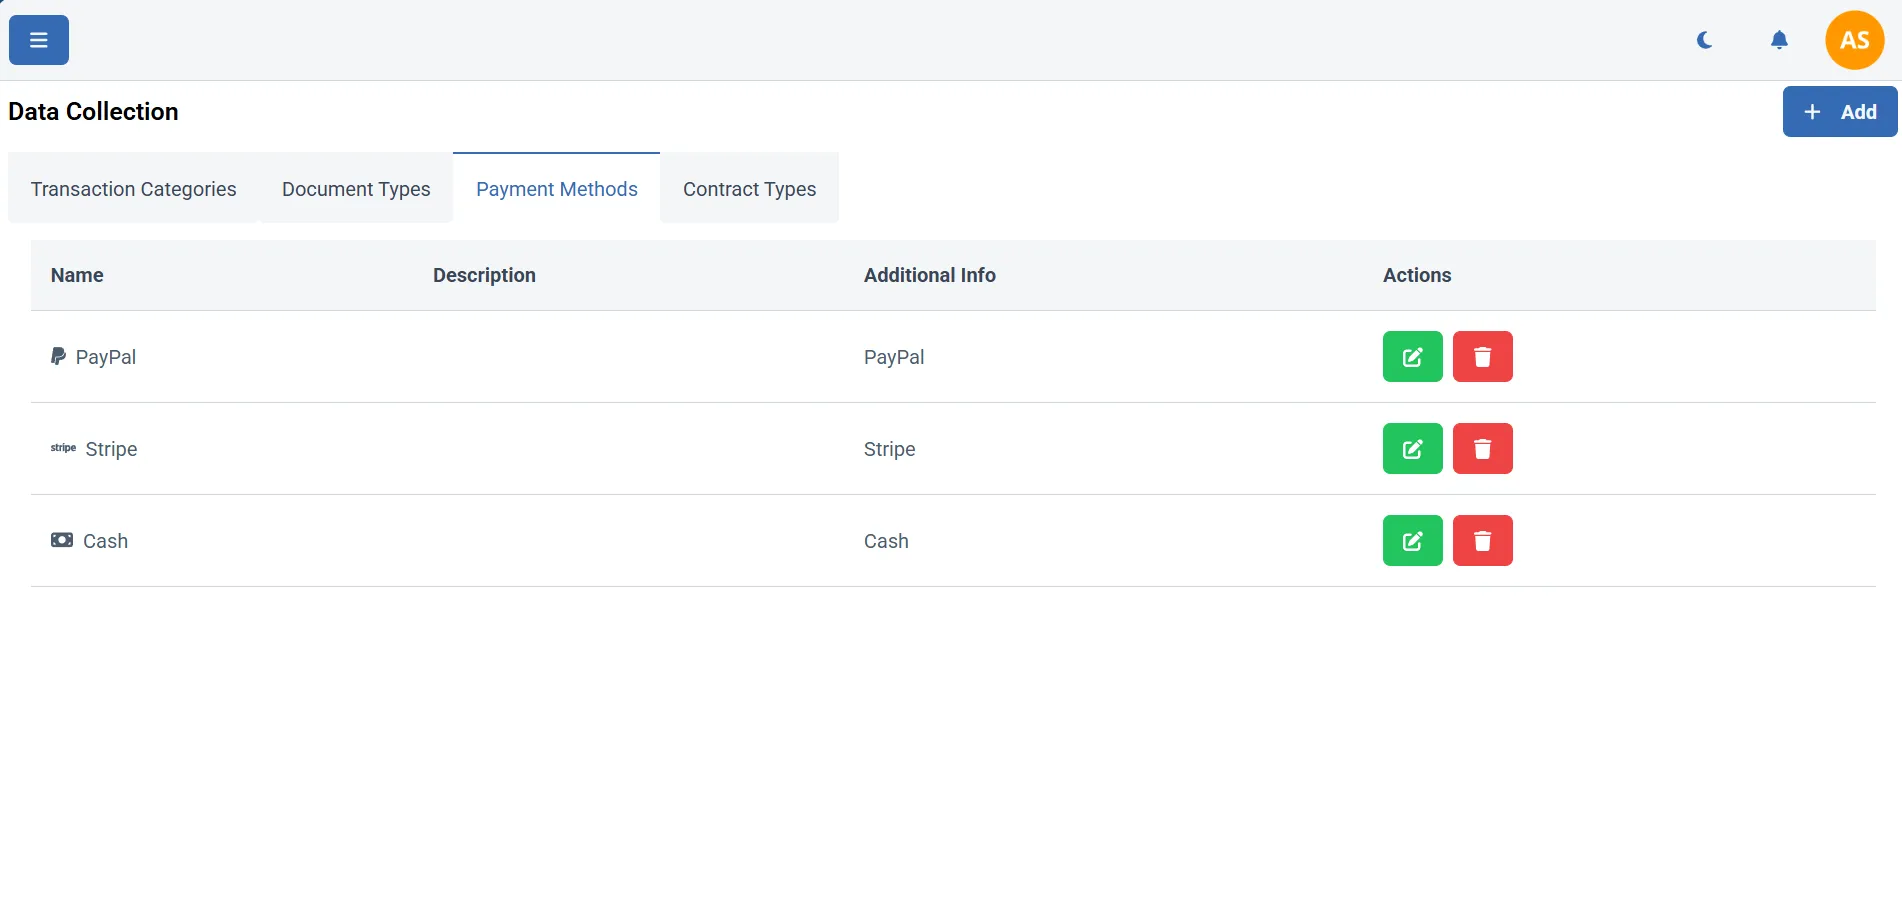Toggle dark mode with the moon icon
This screenshot has height=912, width=1902.
(x=1703, y=40)
